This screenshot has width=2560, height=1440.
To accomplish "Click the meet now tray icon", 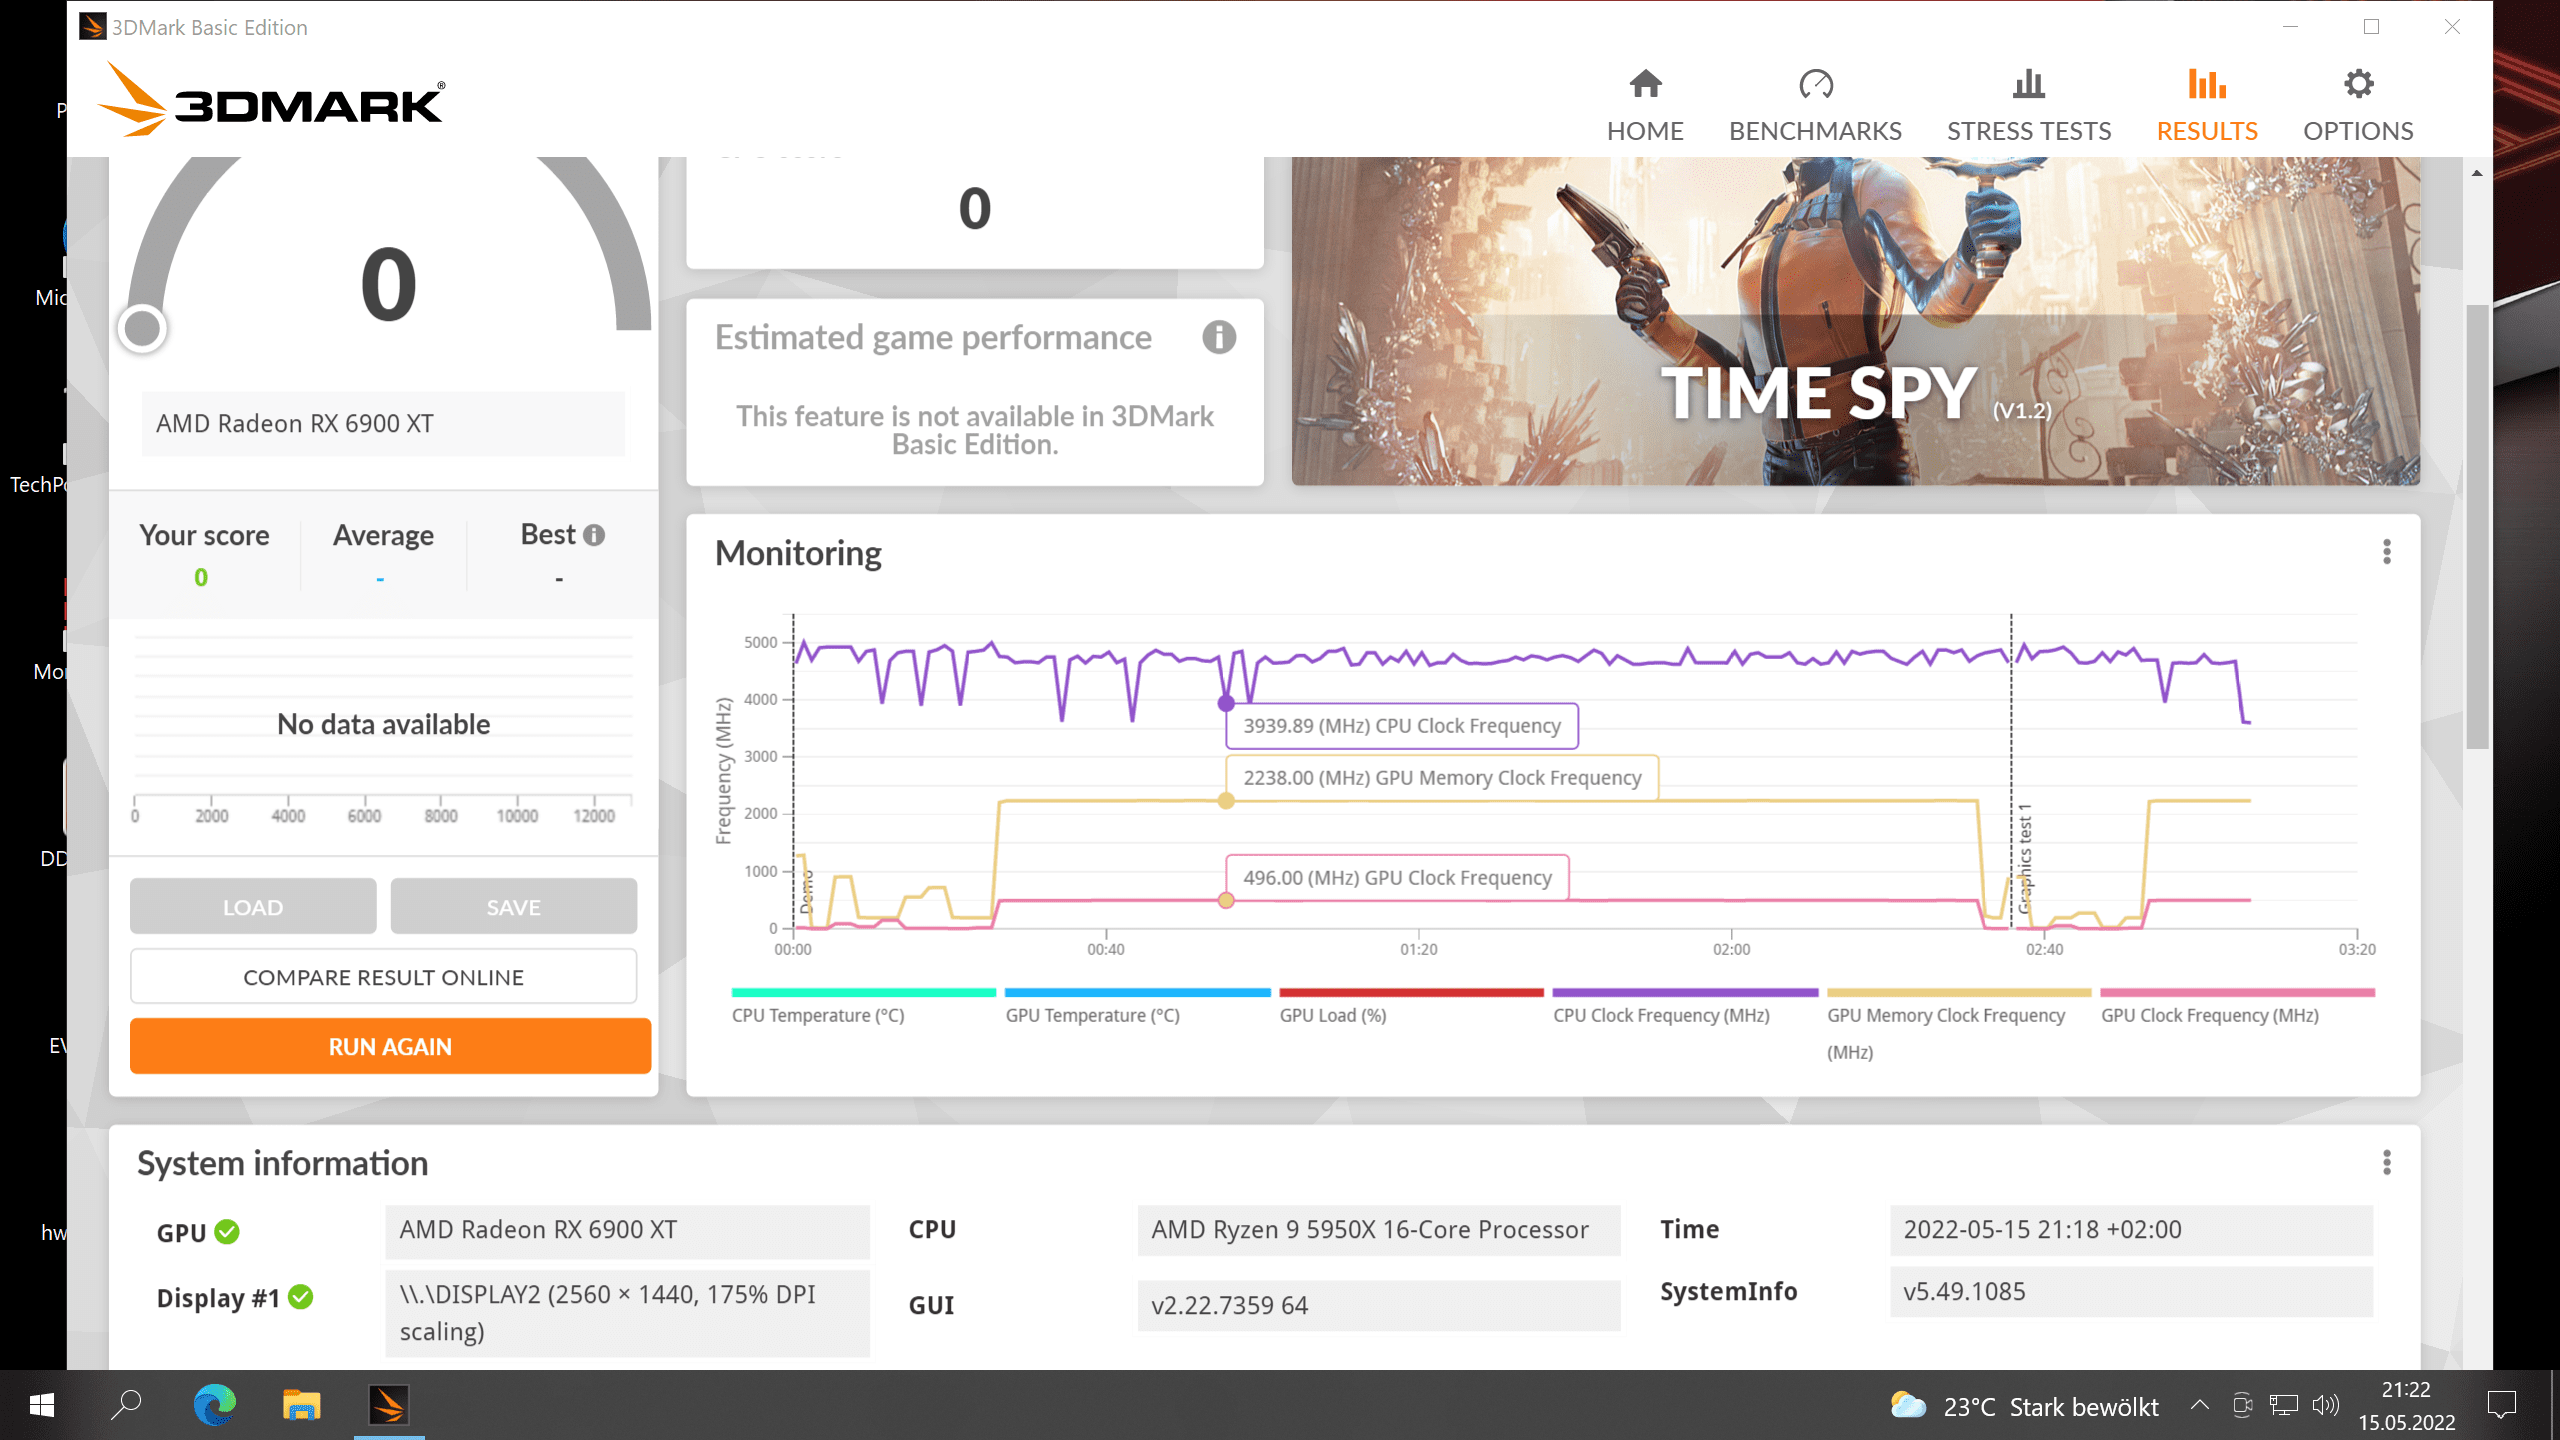I will tap(2242, 1405).
